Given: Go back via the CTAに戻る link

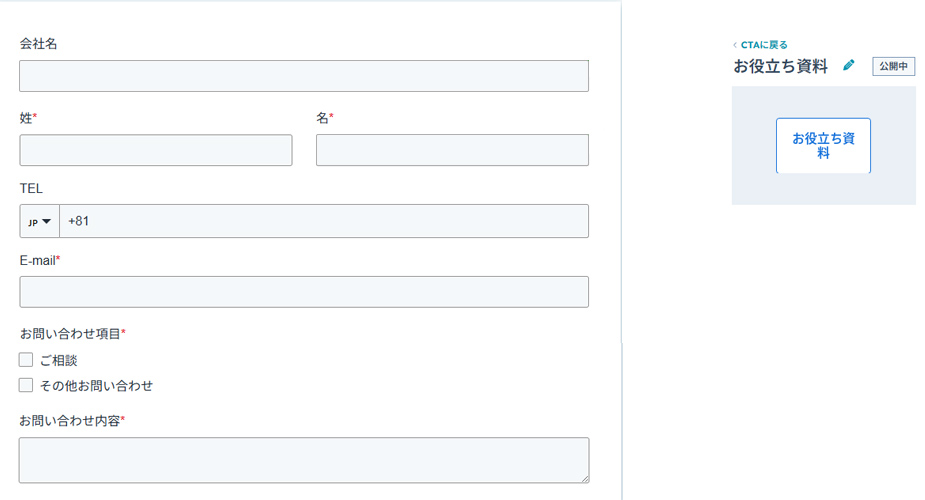Looking at the screenshot, I should coord(764,45).
